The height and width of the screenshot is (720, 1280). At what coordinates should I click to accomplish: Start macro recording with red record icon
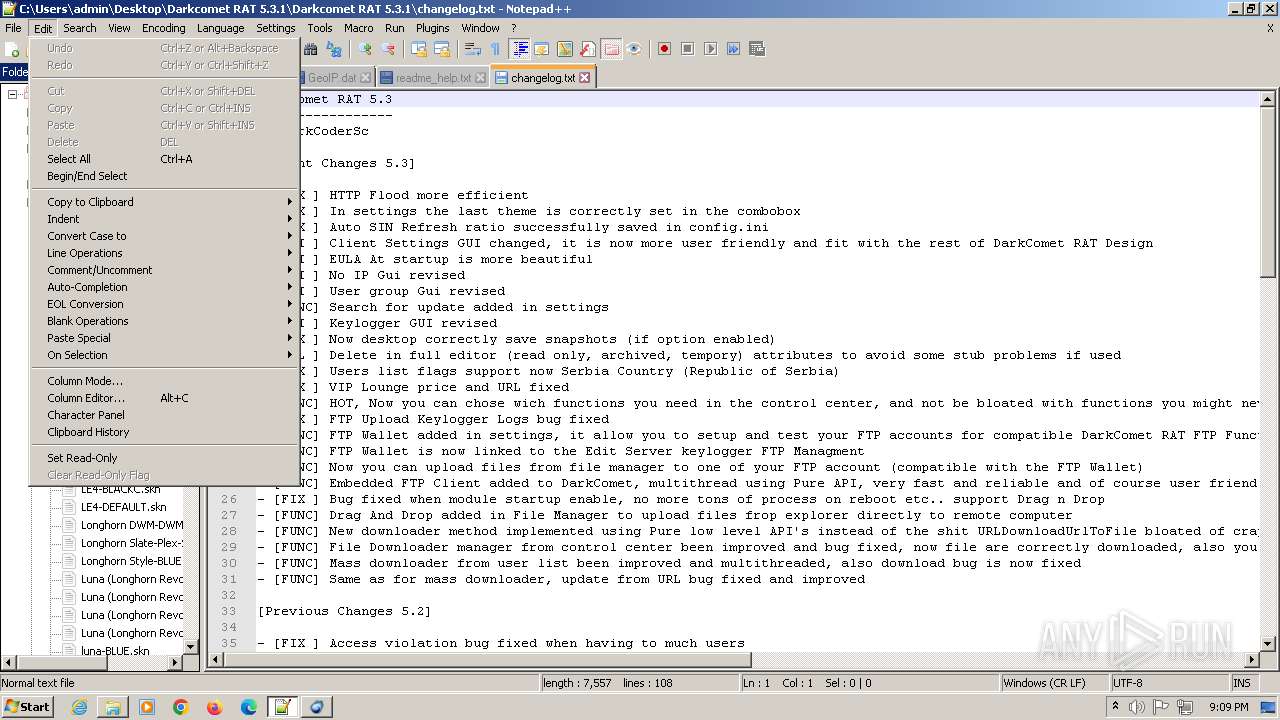click(664, 48)
